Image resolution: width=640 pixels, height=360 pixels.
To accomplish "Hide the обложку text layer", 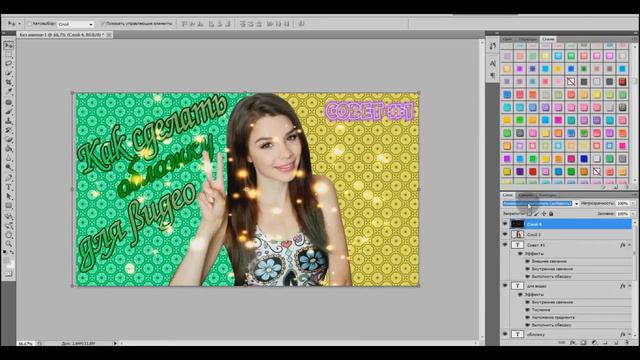I will point(505,334).
